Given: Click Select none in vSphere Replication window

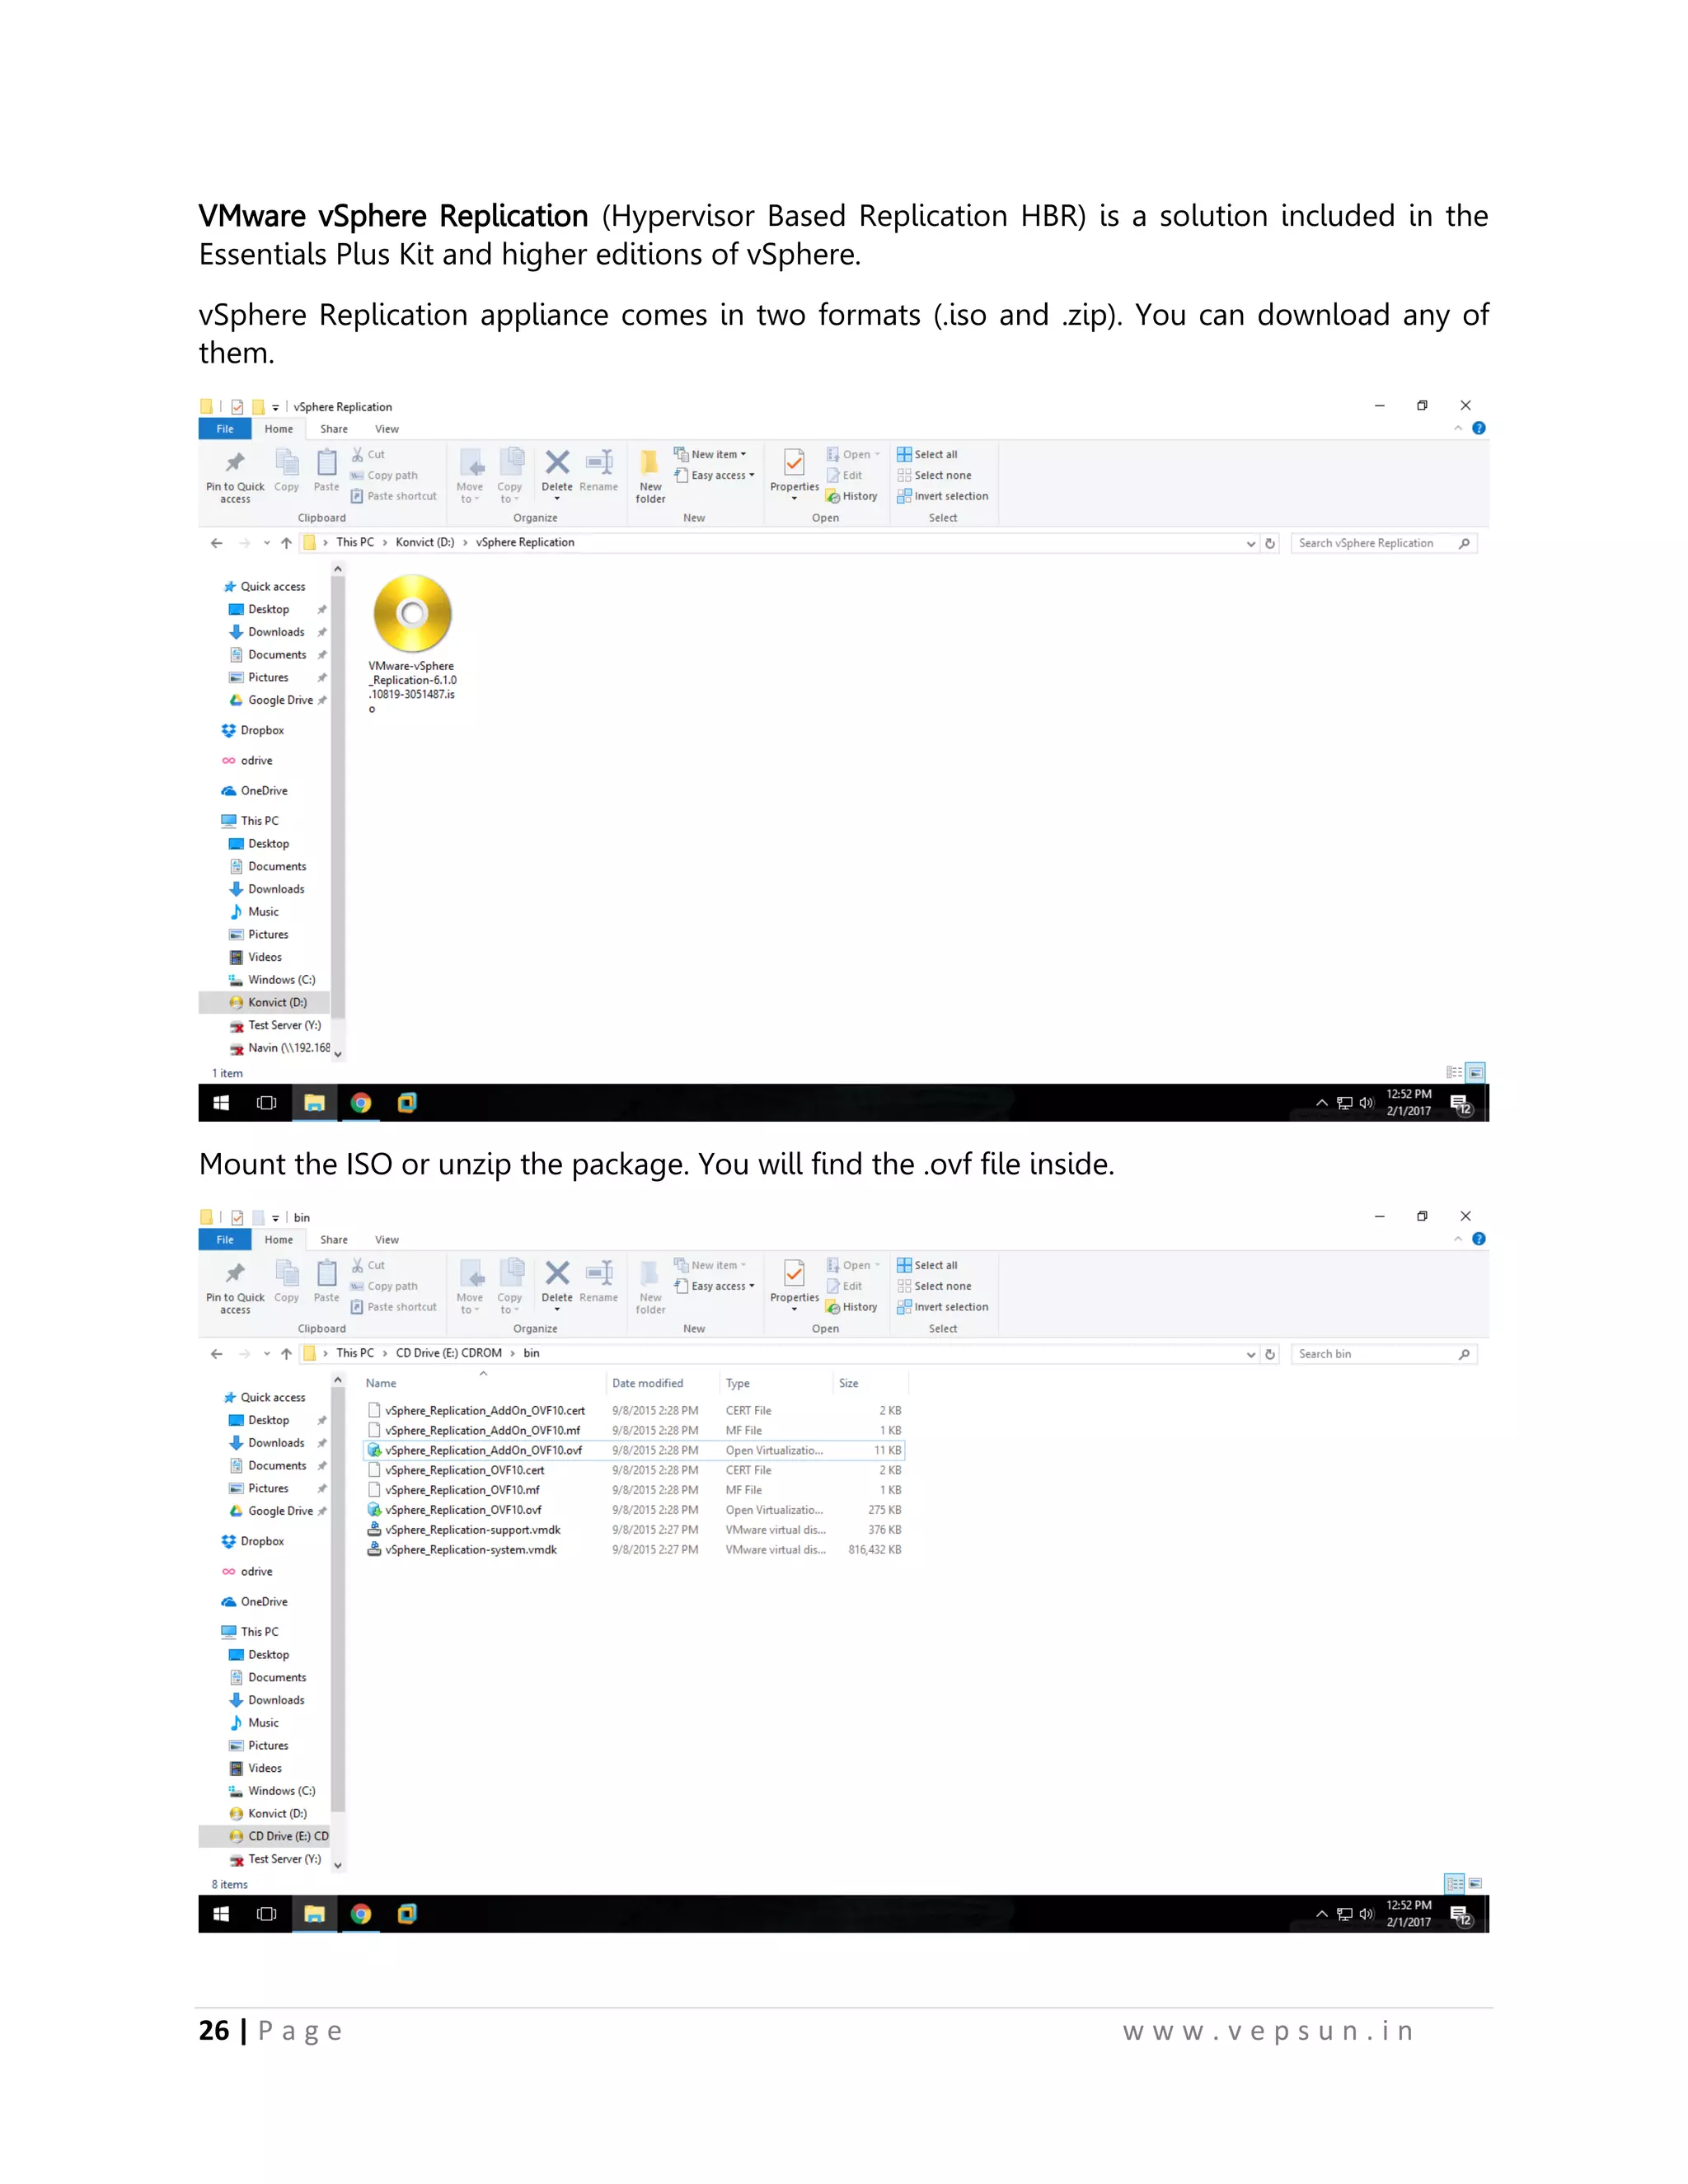Looking at the screenshot, I should pyautogui.click(x=934, y=475).
